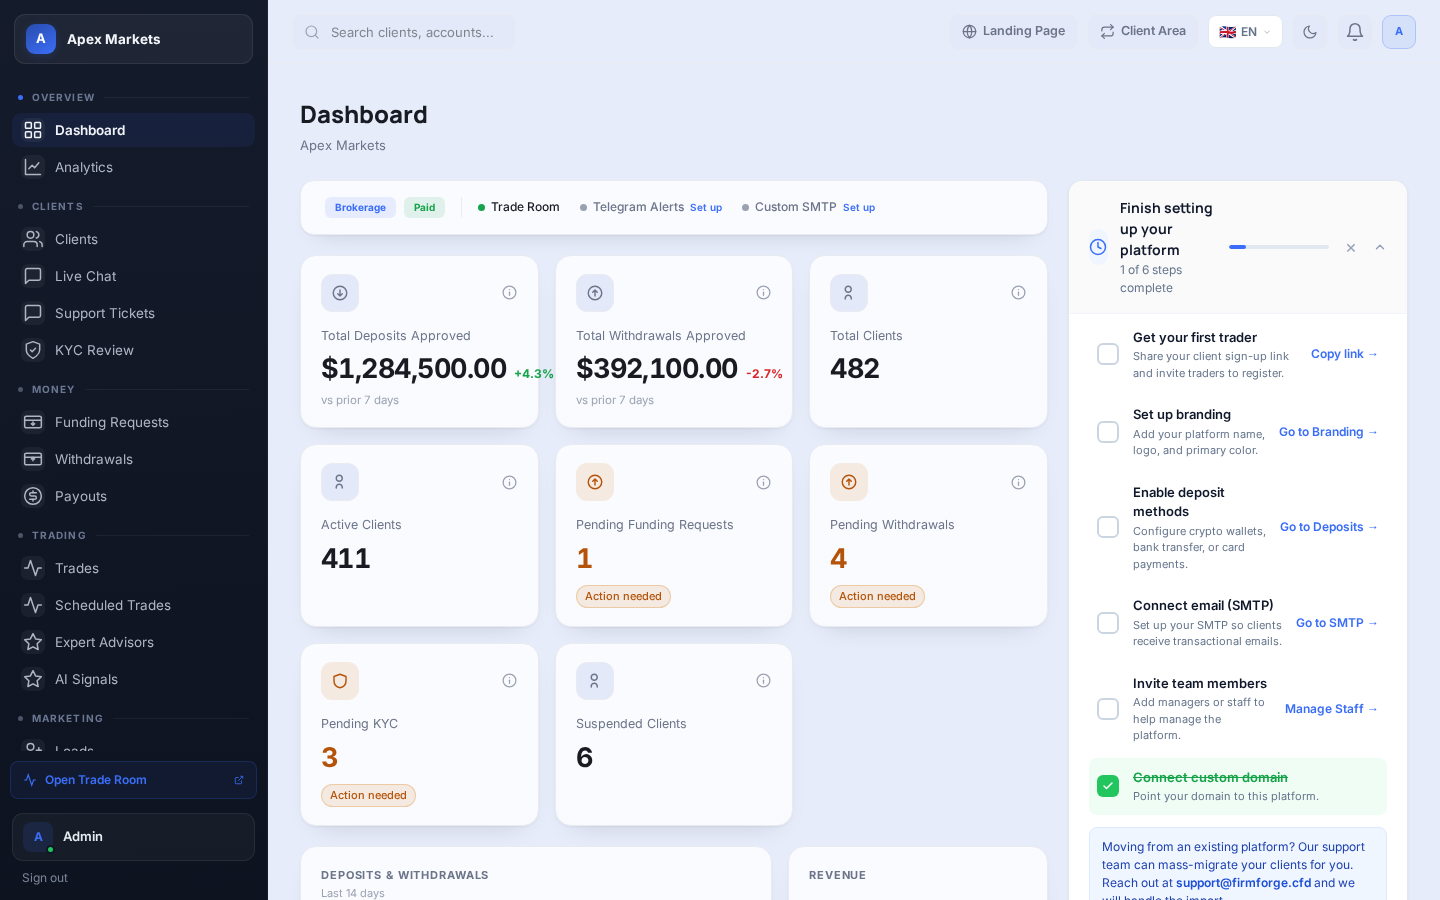Click info icon on Pending KYC card
Image resolution: width=1440 pixels, height=900 pixels.
coord(509,681)
